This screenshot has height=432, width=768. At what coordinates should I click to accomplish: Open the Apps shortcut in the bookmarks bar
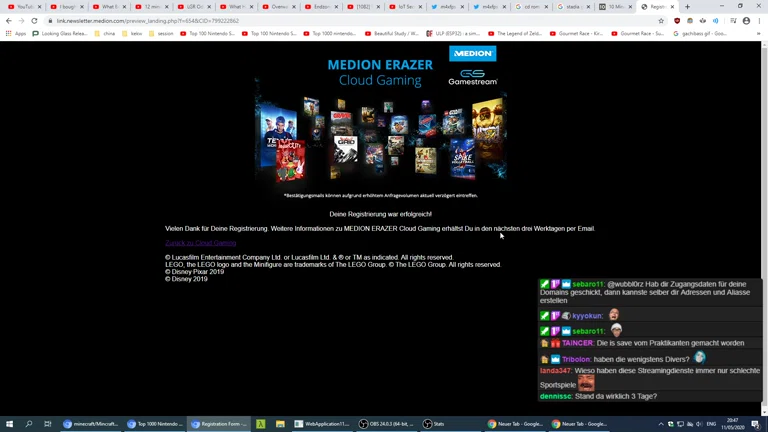point(16,34)
